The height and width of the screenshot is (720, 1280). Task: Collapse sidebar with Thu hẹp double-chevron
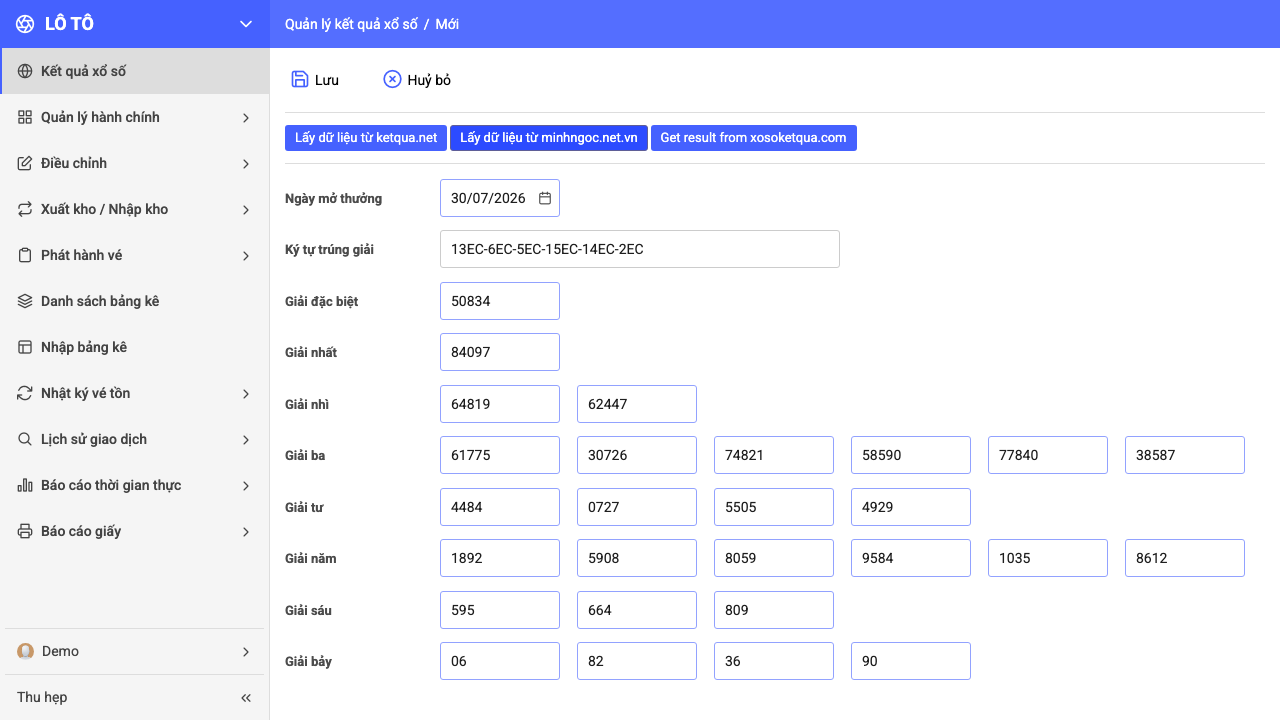point(246,698)
